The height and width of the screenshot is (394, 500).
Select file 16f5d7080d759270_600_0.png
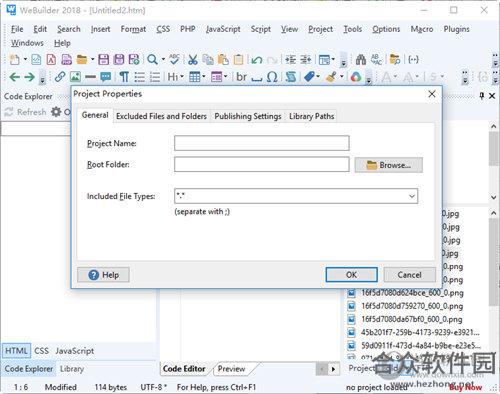405,306
